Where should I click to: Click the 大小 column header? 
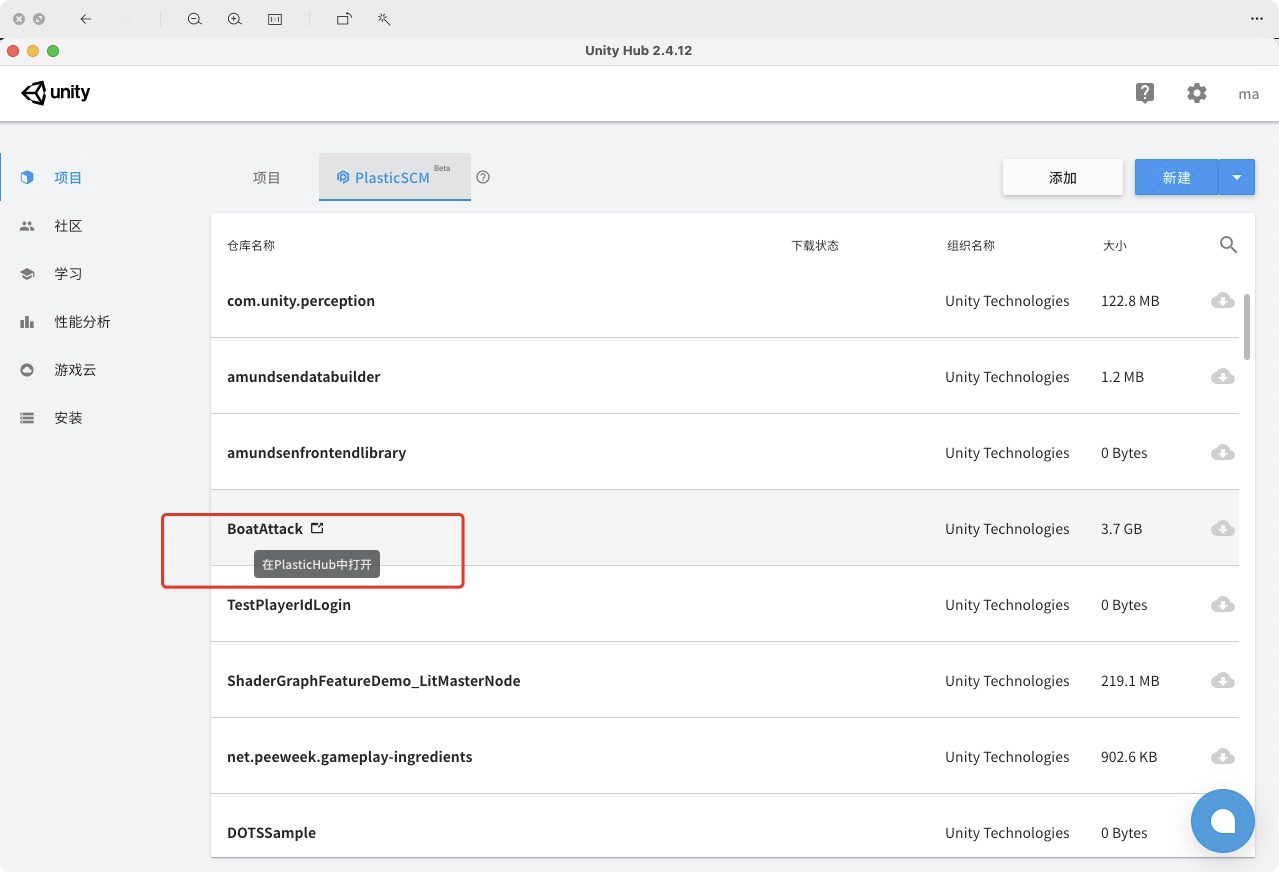click(x=1114, y=245)
